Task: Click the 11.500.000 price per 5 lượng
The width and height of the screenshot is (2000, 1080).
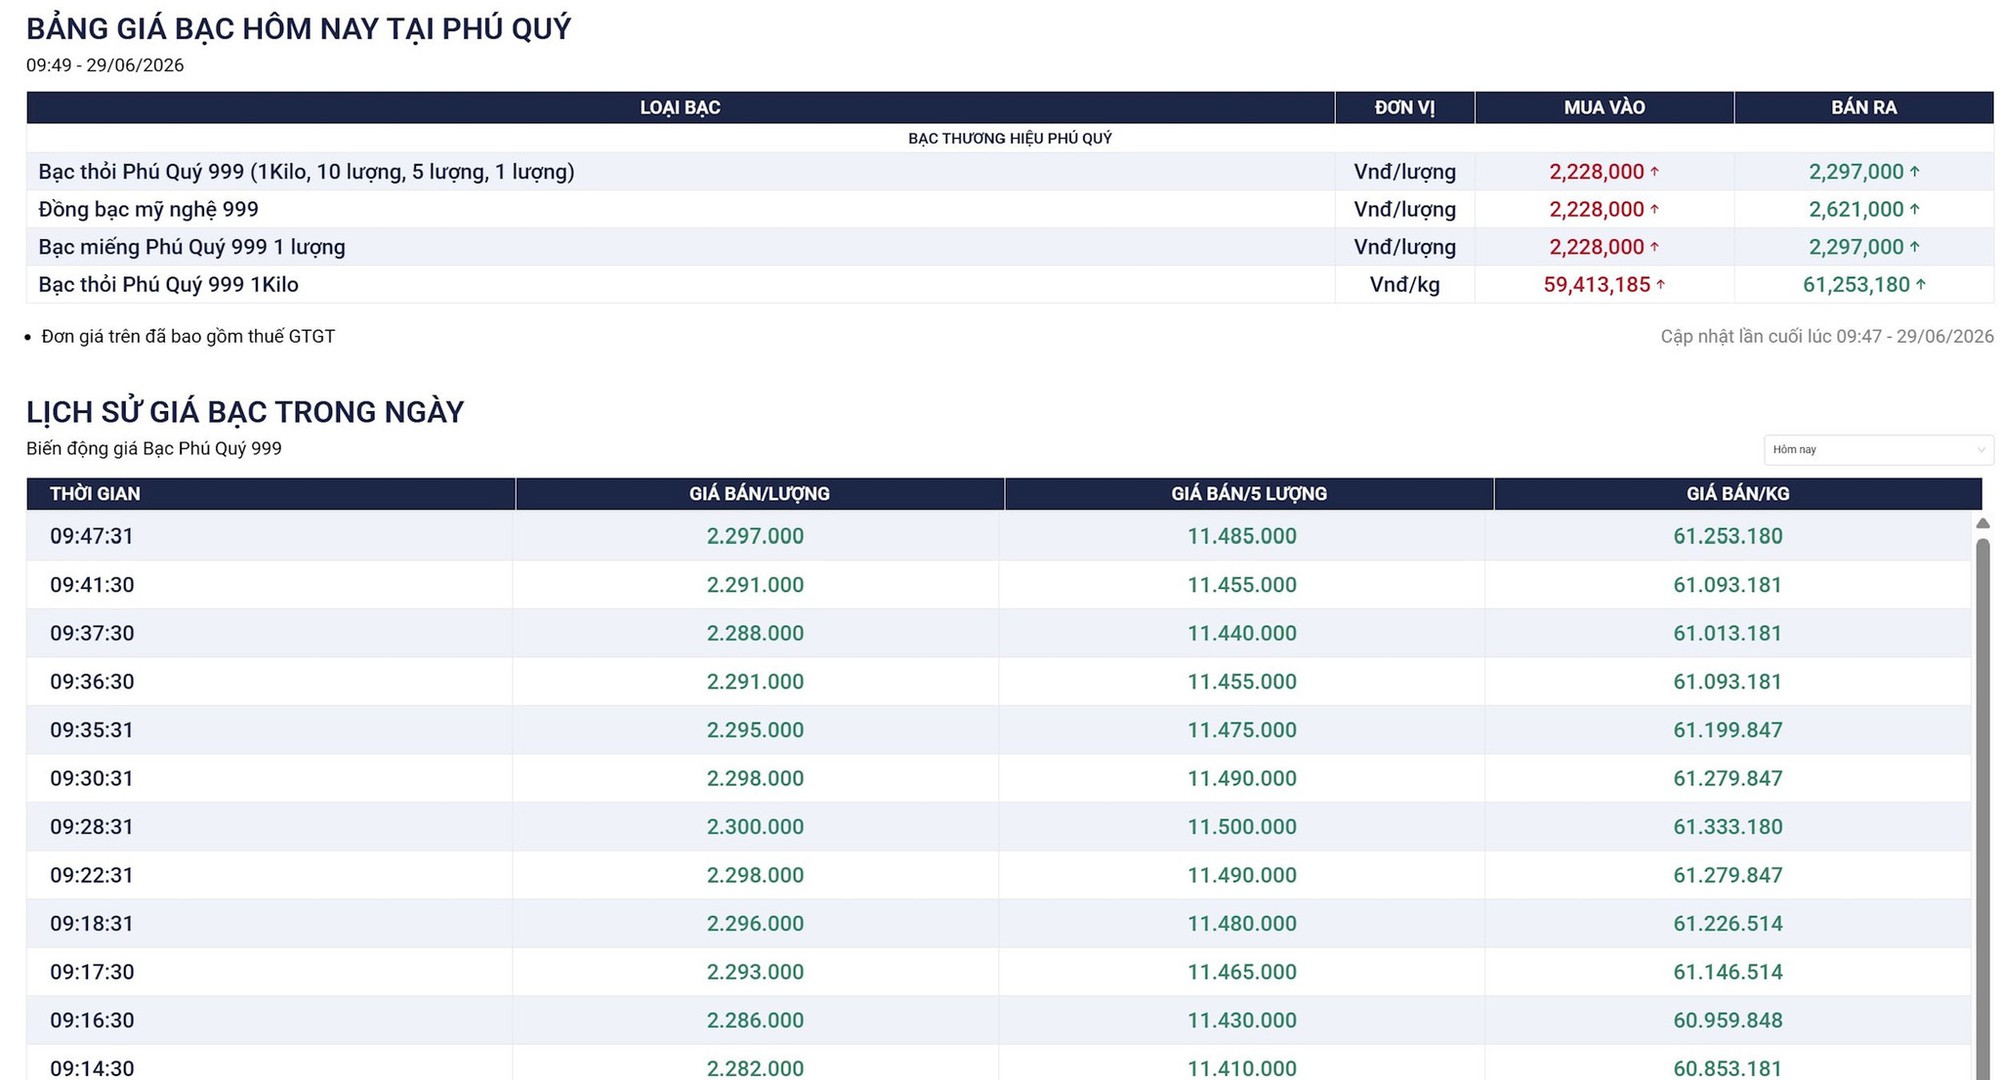Action: (1242, 827)
